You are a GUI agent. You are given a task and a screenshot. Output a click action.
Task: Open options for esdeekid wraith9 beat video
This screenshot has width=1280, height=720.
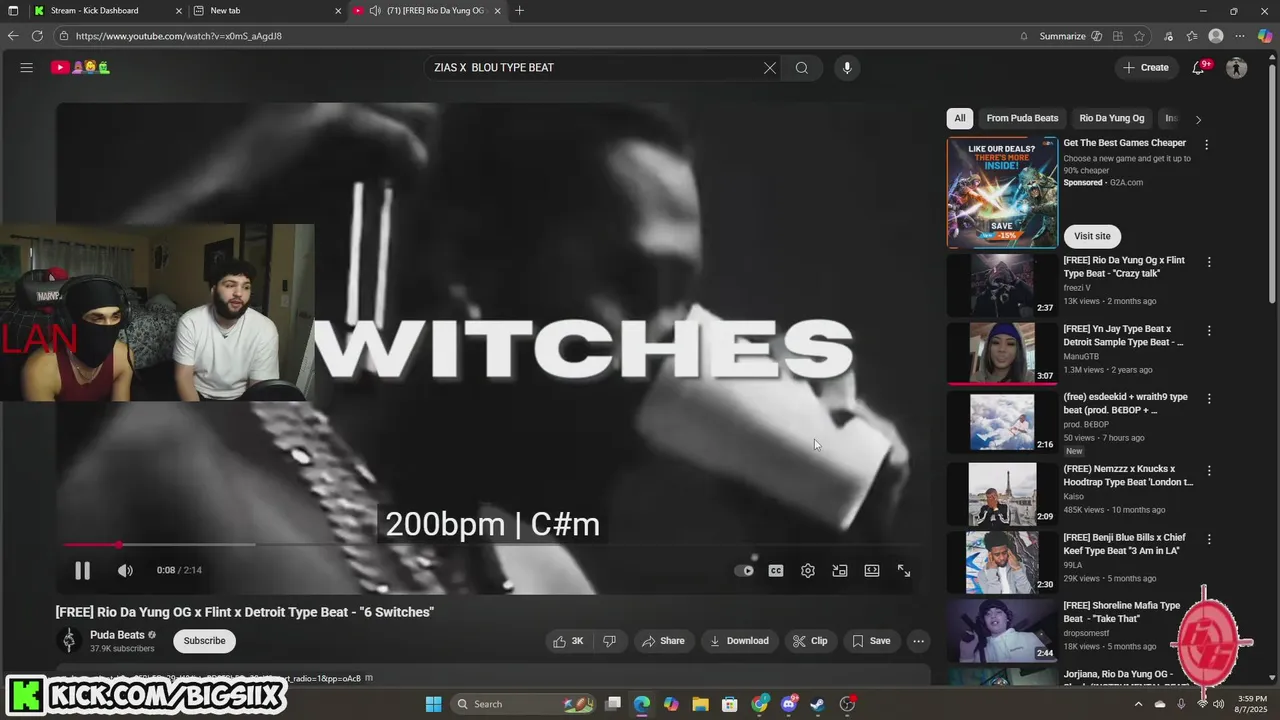tap(1209, 398)
